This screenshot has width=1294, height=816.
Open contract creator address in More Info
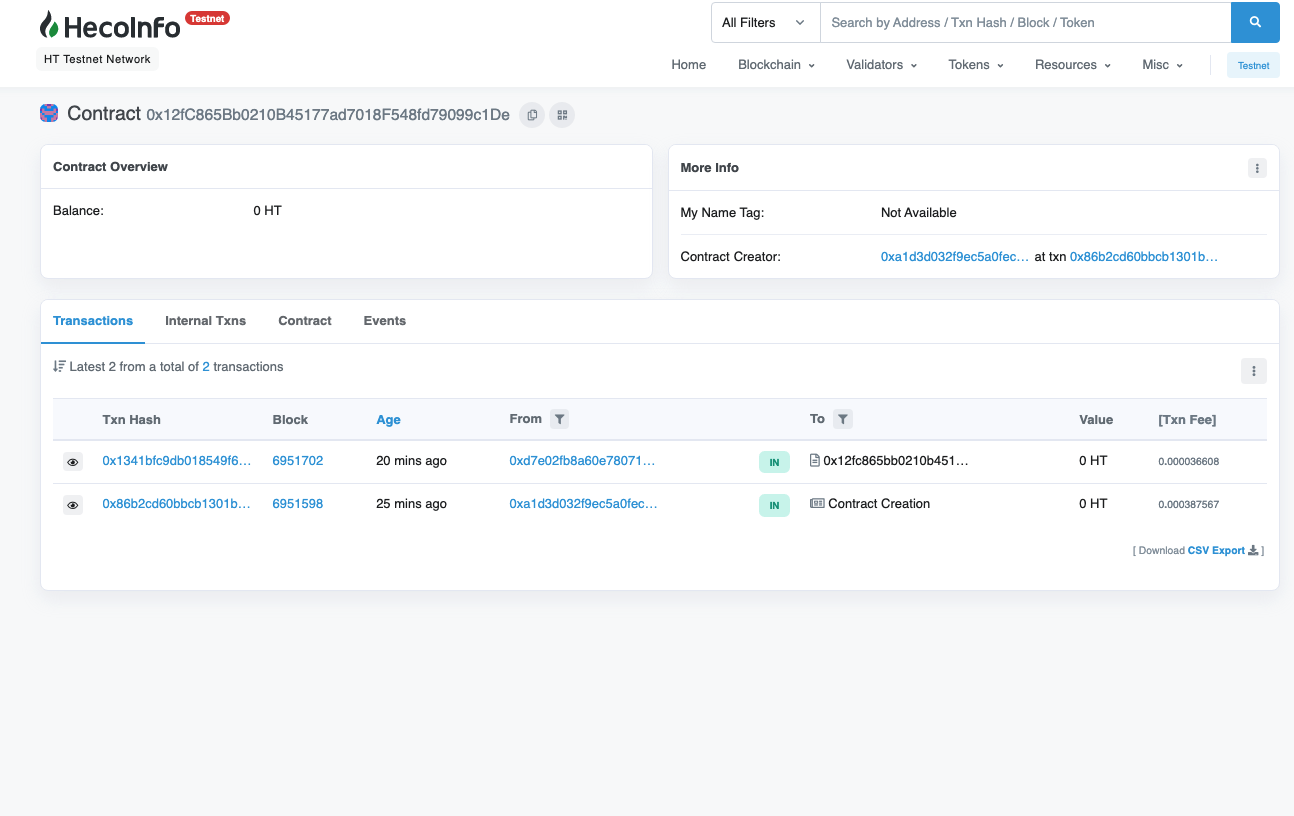click(955, 257)
